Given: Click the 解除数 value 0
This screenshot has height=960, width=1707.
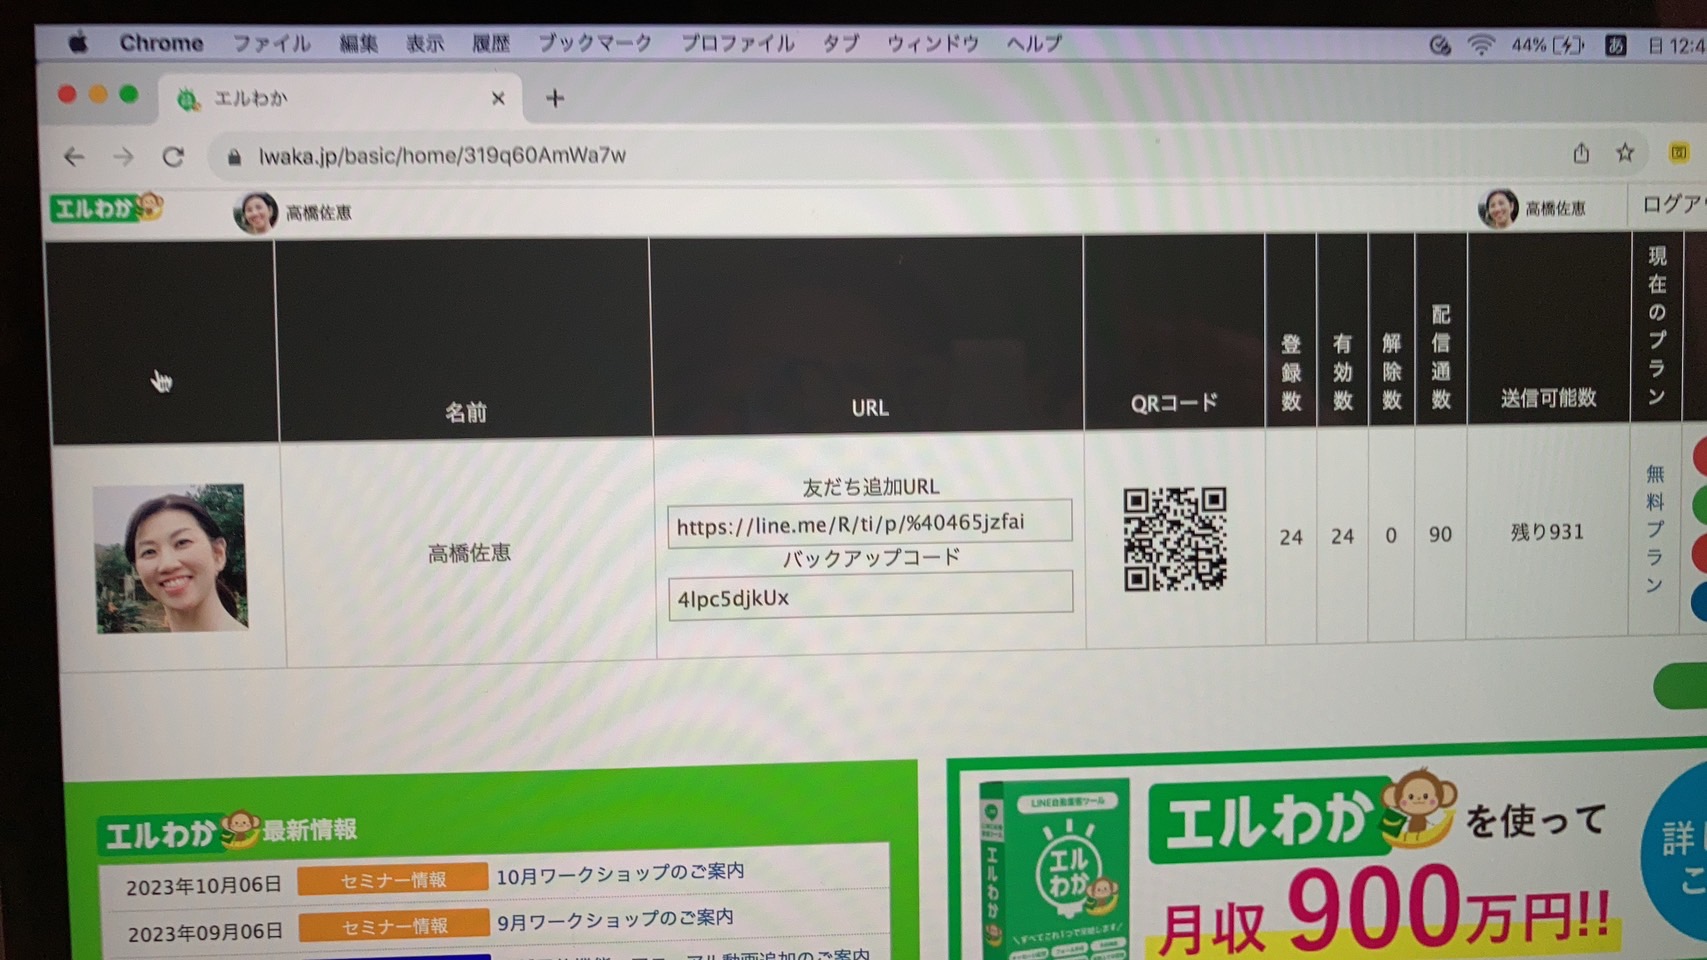Looking at the screenshot, I should point(1391,536).
